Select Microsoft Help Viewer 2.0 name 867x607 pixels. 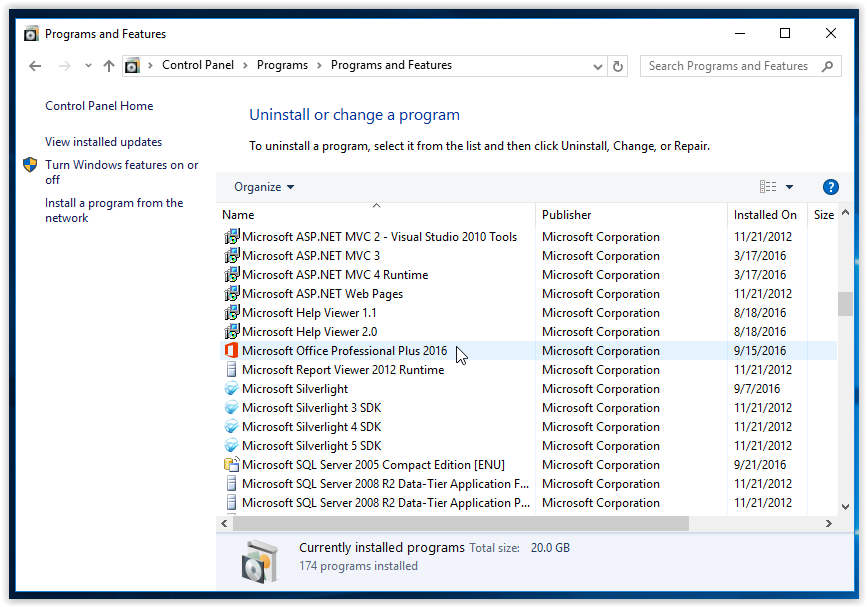pyautogui.click(x=310, y=332)
